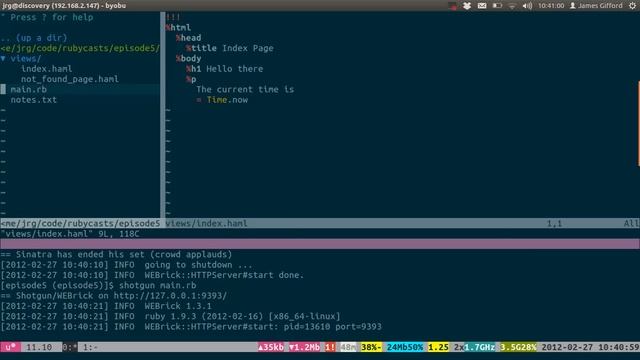This screenshot has width=640, height=360.
Task: Select byobu window 1 tab
Action: click(x=90, y=347)
